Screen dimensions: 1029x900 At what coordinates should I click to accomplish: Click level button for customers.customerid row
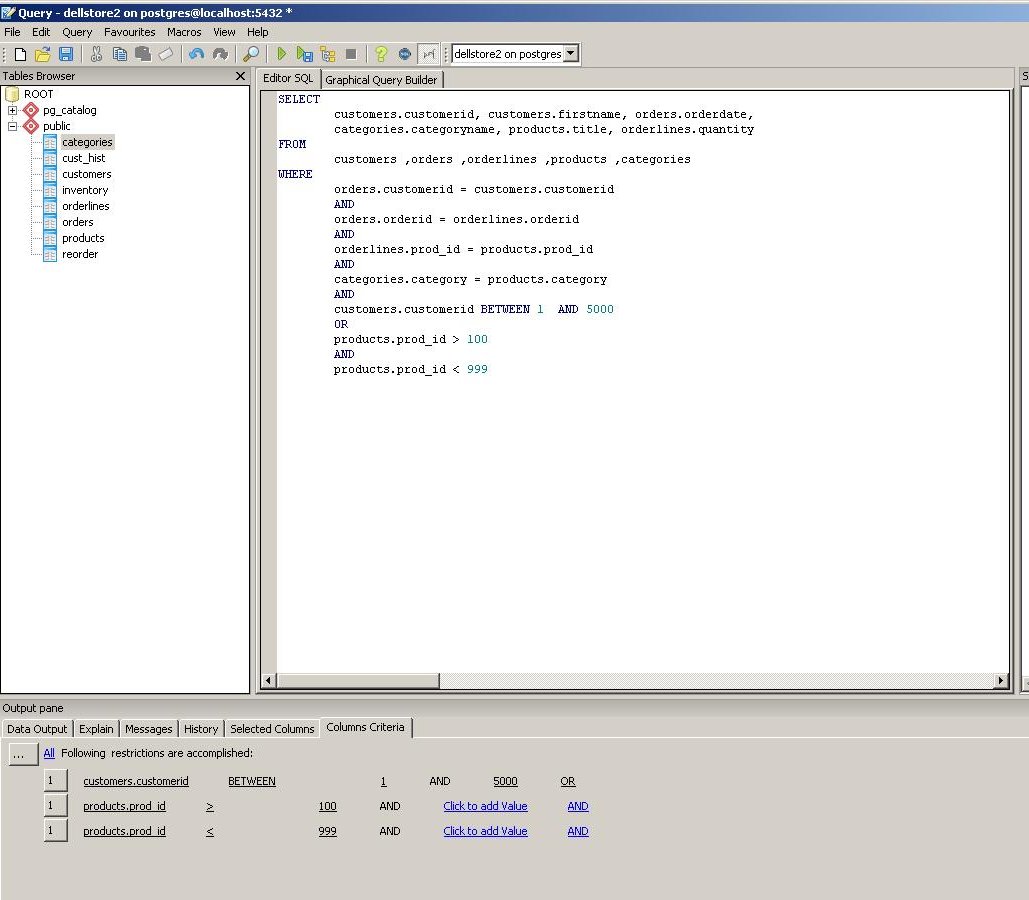(55, 781)
